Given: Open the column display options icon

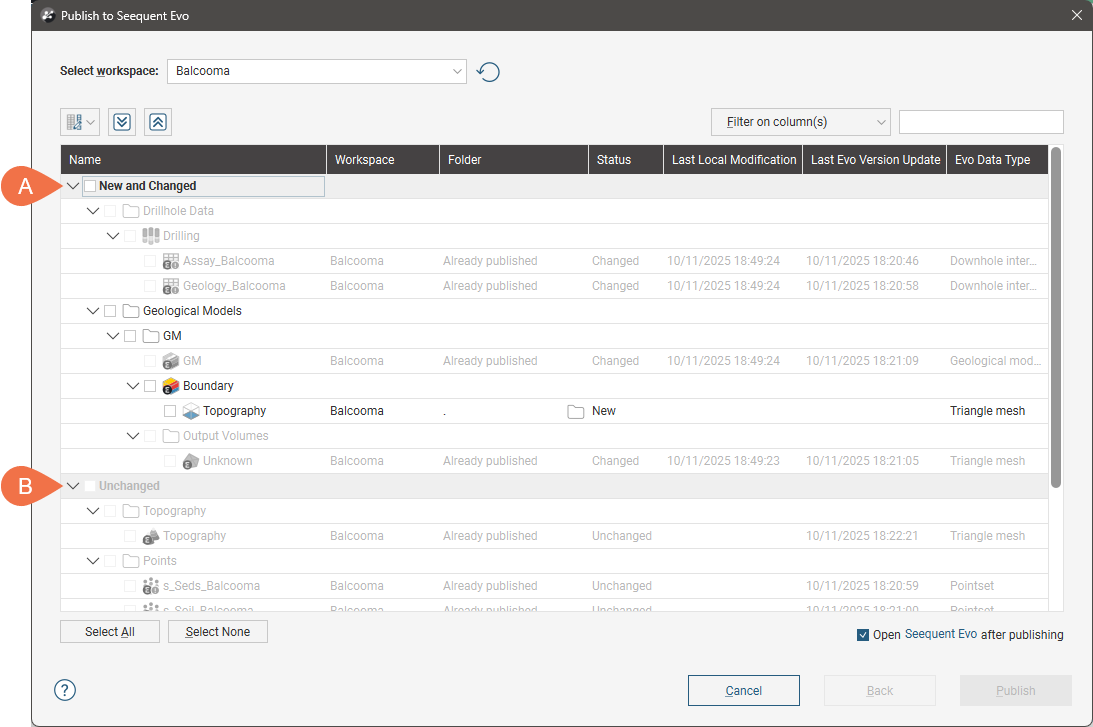Looking at the screenshot, I should coord(79,122).
